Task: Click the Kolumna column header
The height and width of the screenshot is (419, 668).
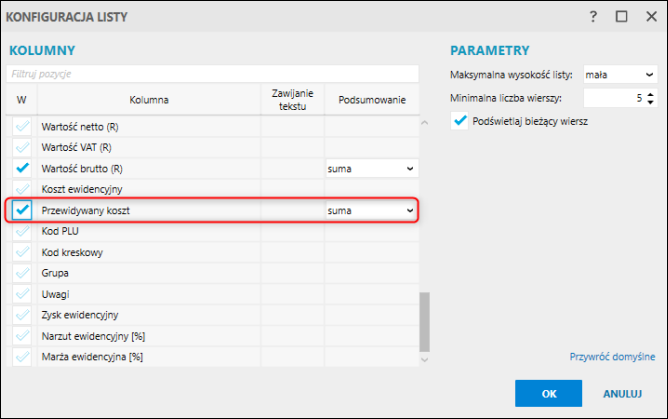Action: (149, 99)
